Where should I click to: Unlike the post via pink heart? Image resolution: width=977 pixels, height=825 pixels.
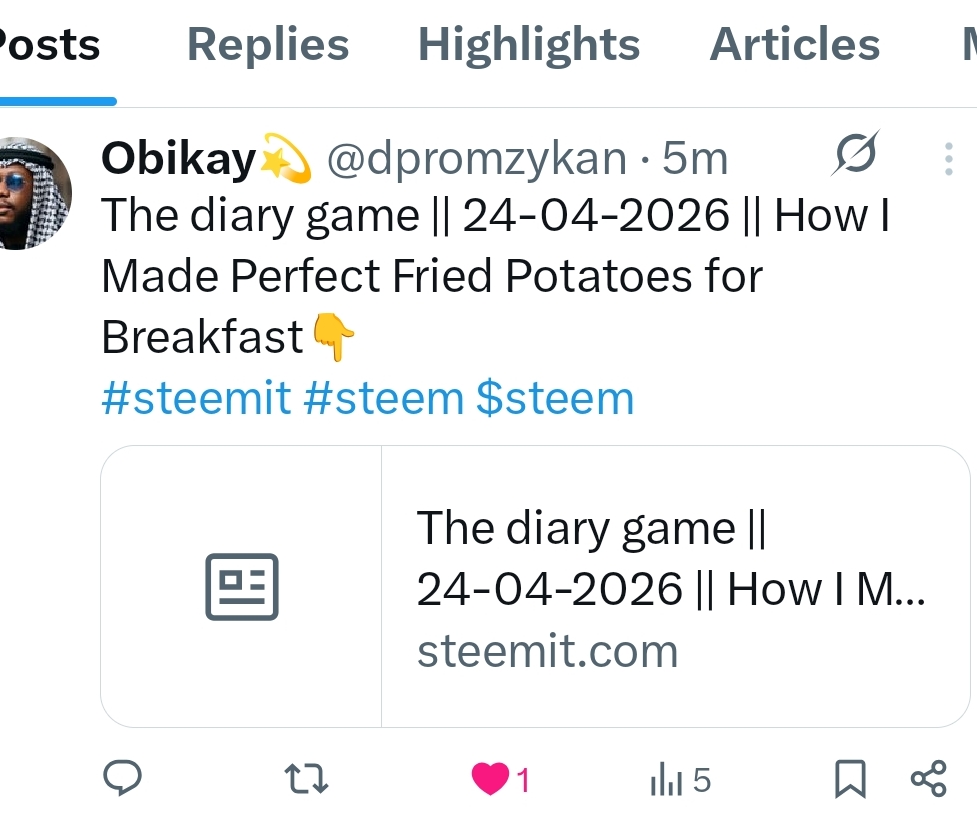click(490, 779)
